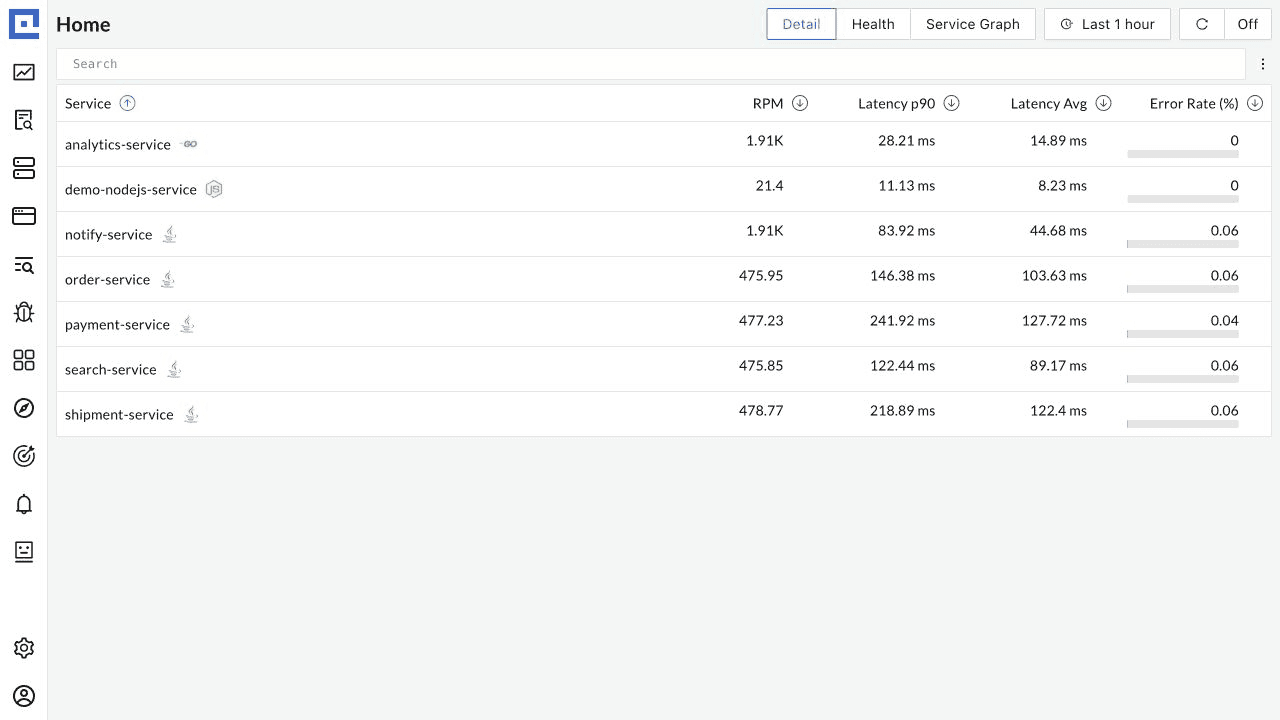Open the log search document icon
Viewport: 1280px width, 720px height.
(24, 120)
